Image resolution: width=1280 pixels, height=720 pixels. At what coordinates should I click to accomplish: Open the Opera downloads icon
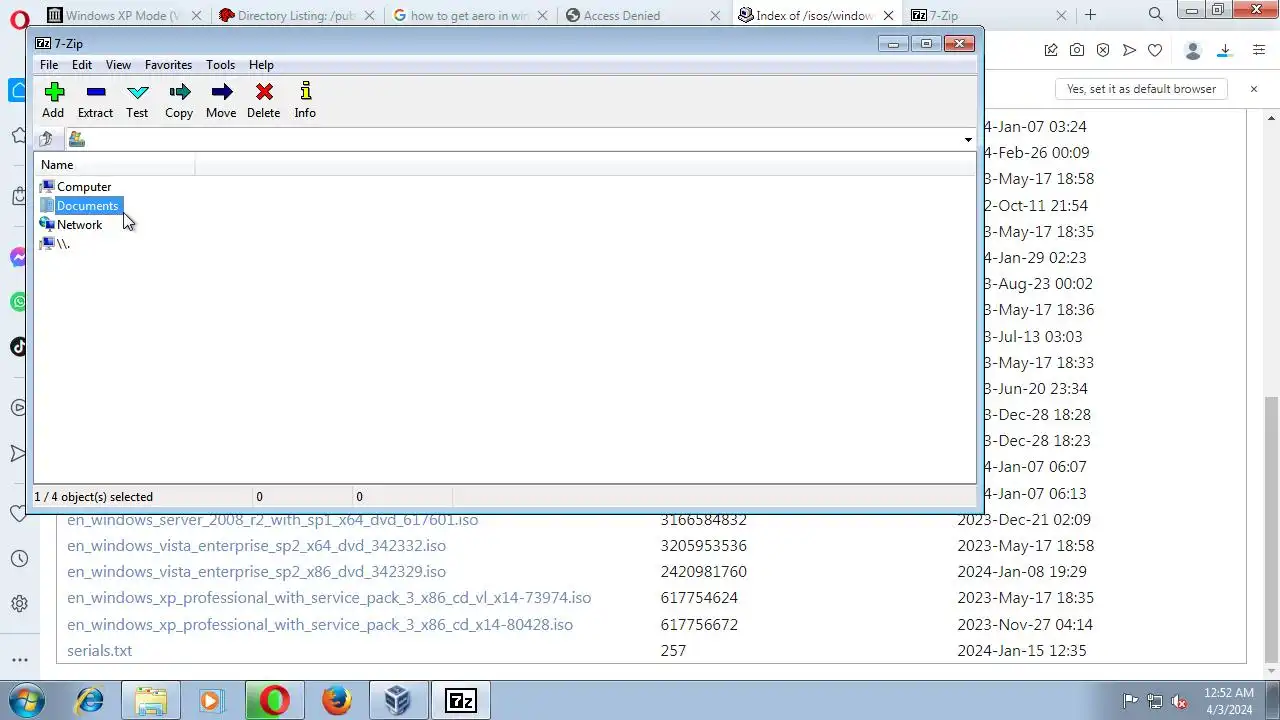[x=1224, y=50]
